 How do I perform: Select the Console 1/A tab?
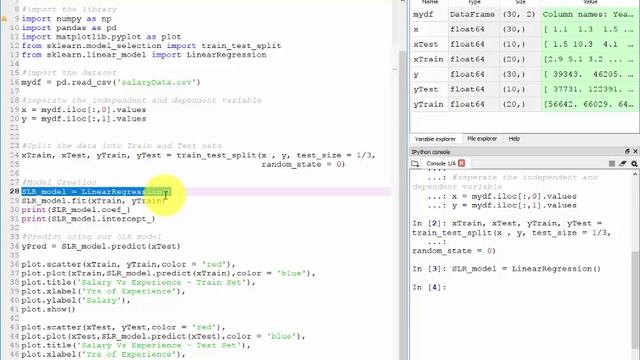(x=441, y=163)
